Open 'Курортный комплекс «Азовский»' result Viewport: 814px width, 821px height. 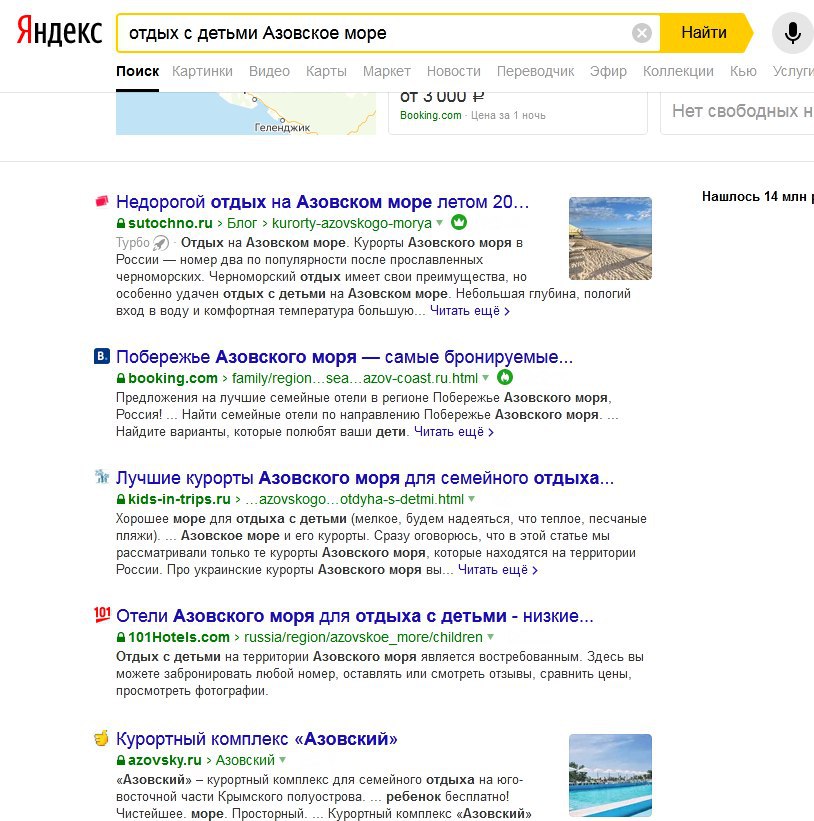point(257,739)
